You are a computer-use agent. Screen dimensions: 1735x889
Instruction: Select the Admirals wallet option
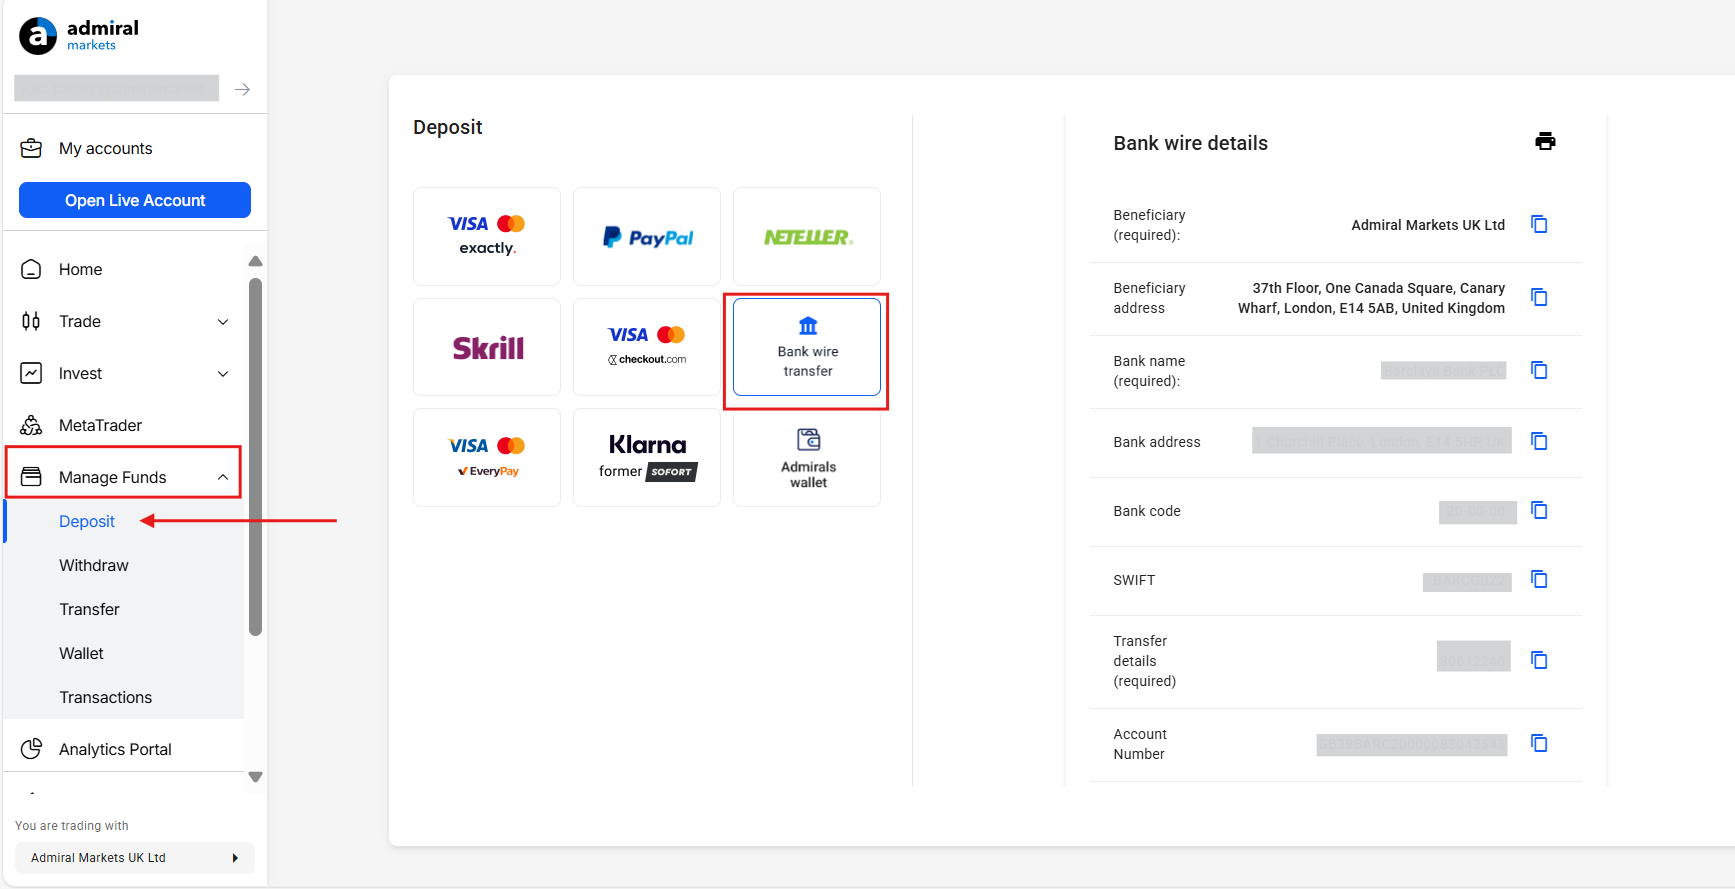coord(807,458)
